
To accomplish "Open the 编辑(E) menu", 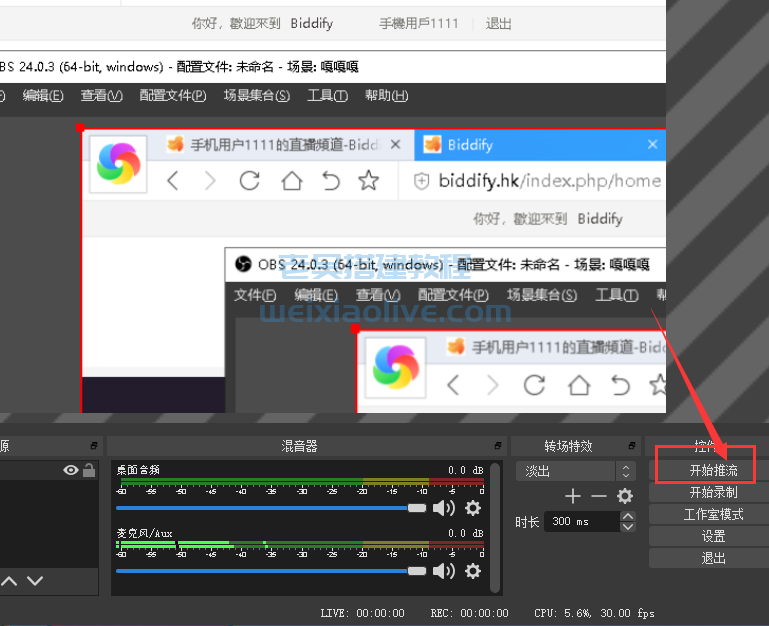I will pyautogui.click(x=43, y=95).
